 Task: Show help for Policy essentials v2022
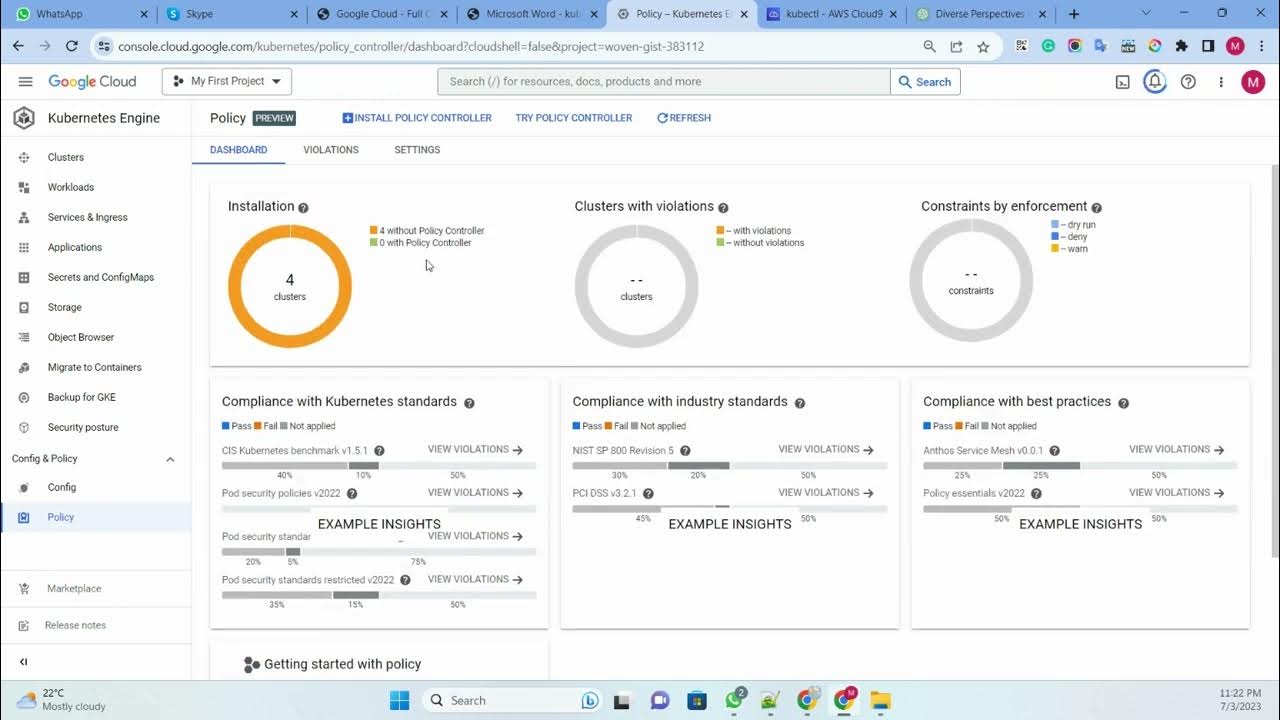(1036, 494)
